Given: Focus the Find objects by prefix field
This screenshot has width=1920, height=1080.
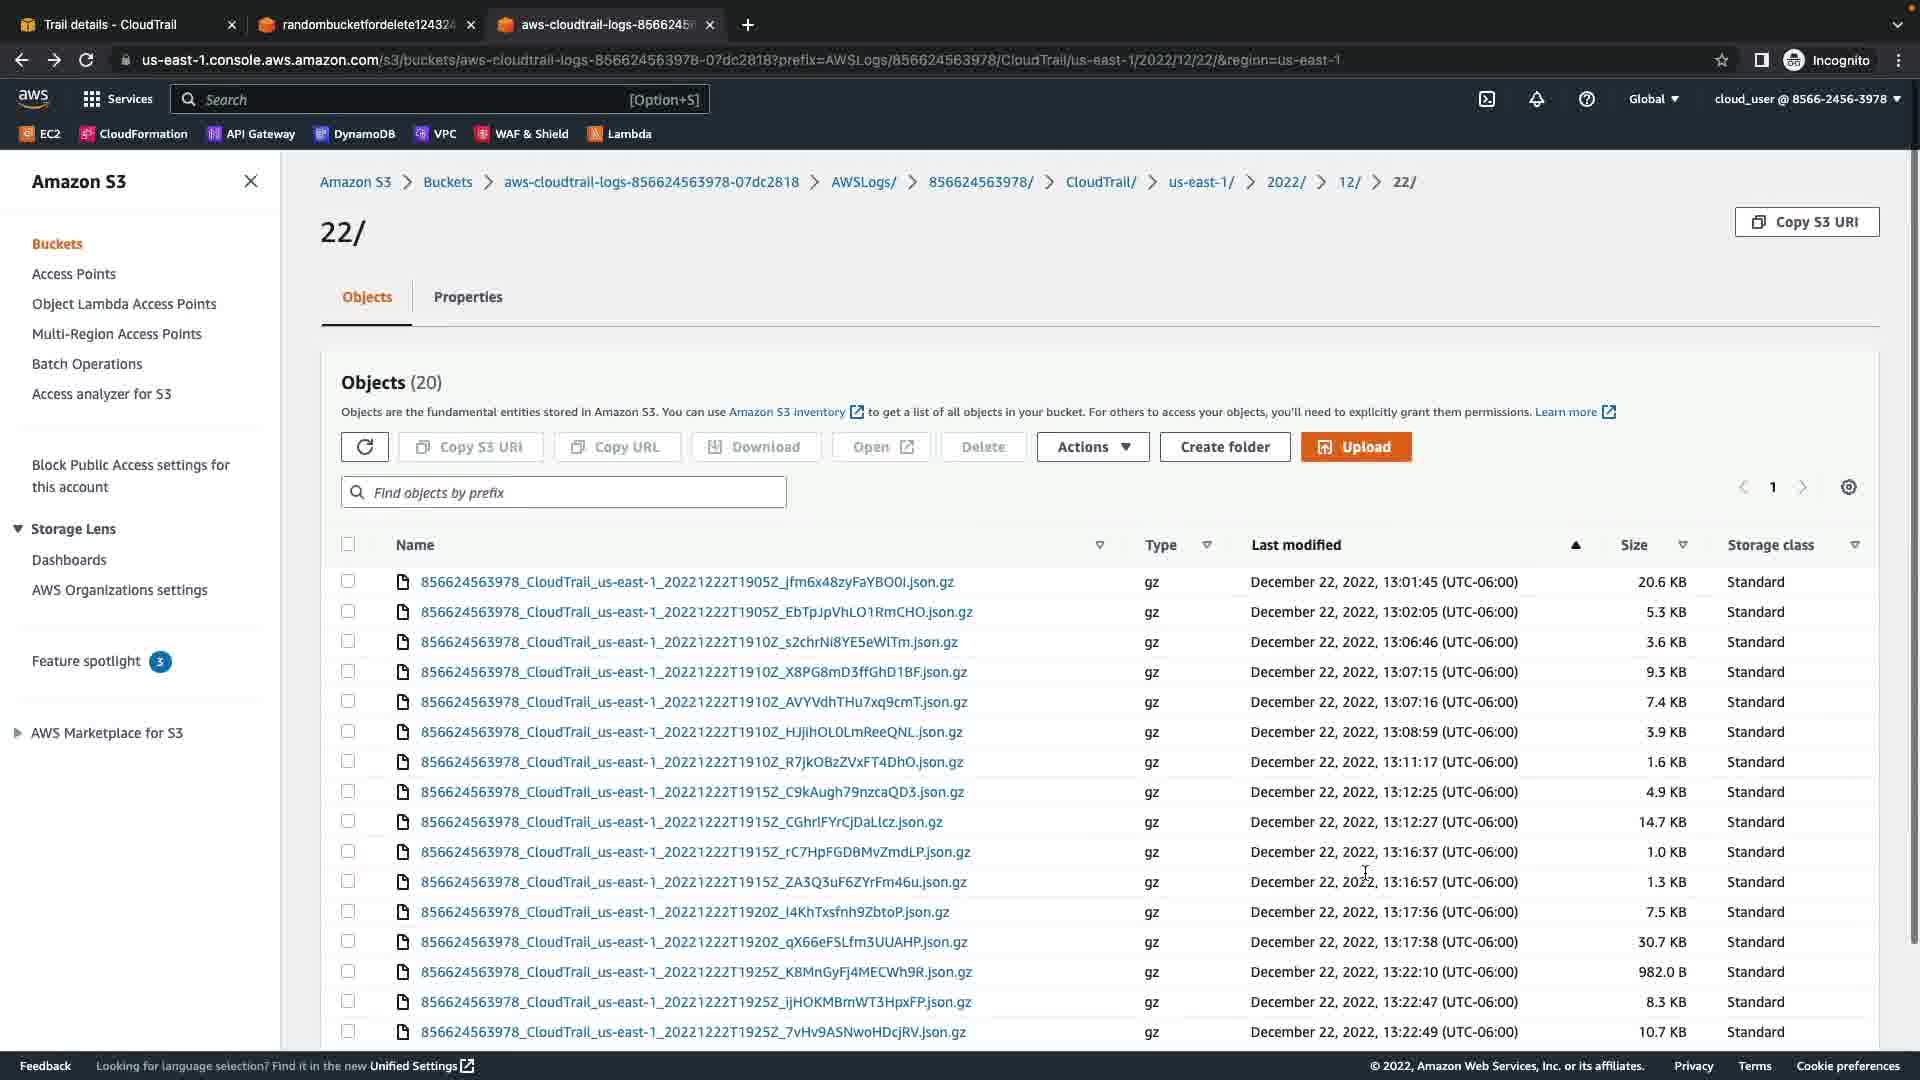Looking at the screenshot, I should point(575,492).
